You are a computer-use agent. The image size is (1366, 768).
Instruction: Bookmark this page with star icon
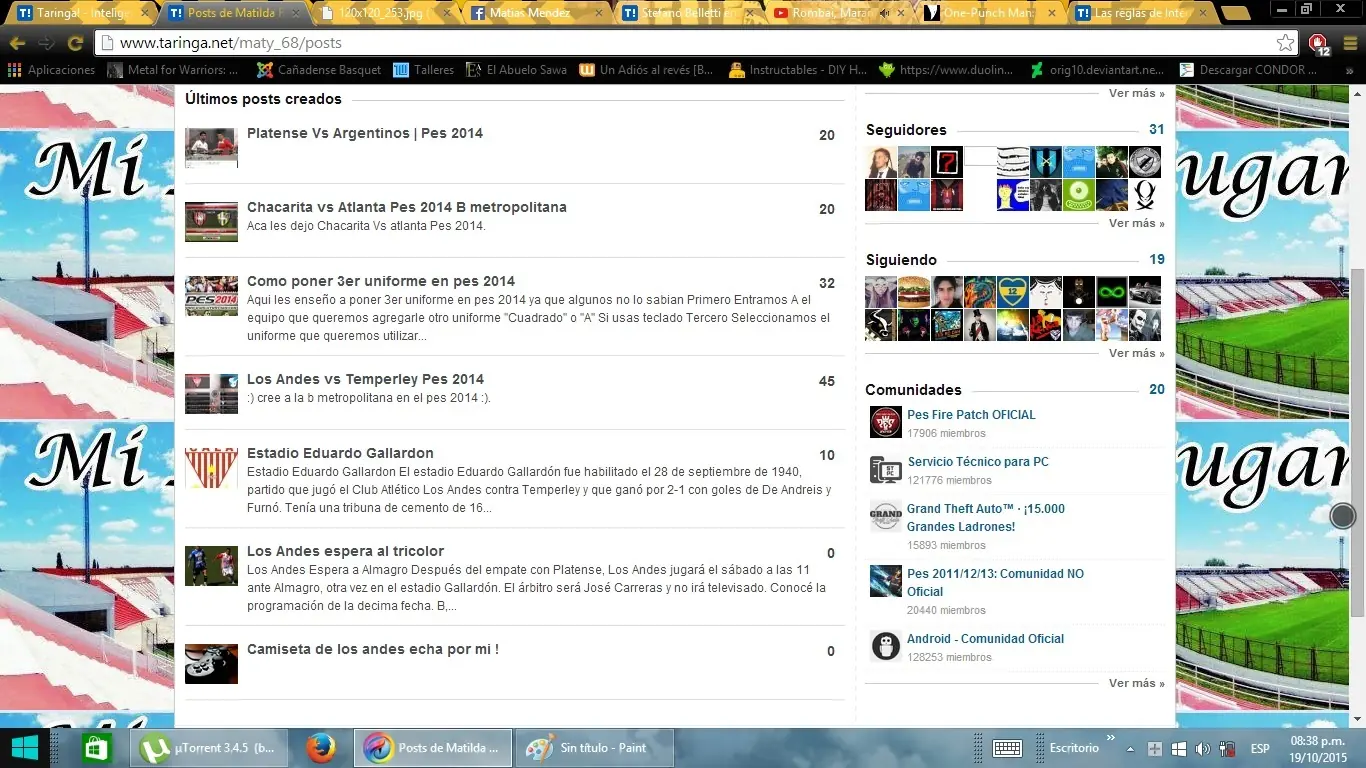1285,43
